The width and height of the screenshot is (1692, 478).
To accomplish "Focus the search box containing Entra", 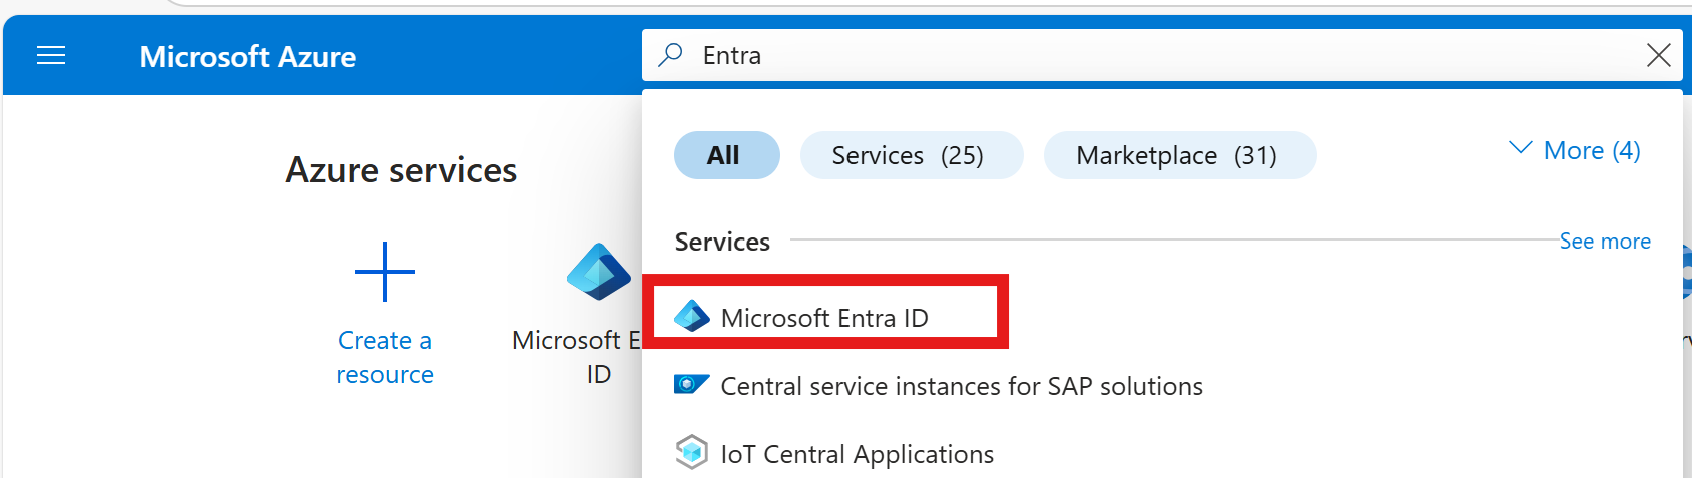I will click(1100, 55).
